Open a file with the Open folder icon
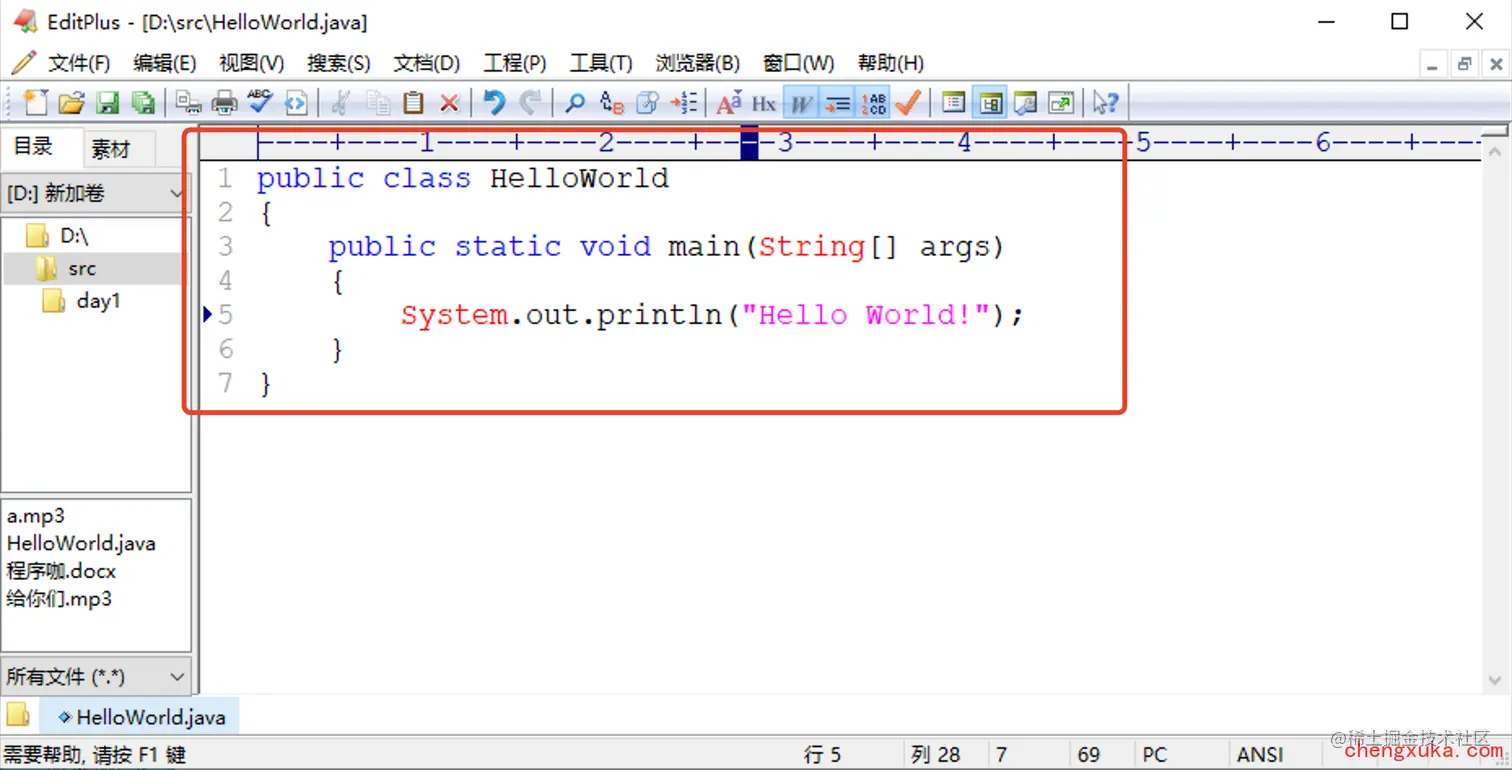 click(x=71, y=102)
